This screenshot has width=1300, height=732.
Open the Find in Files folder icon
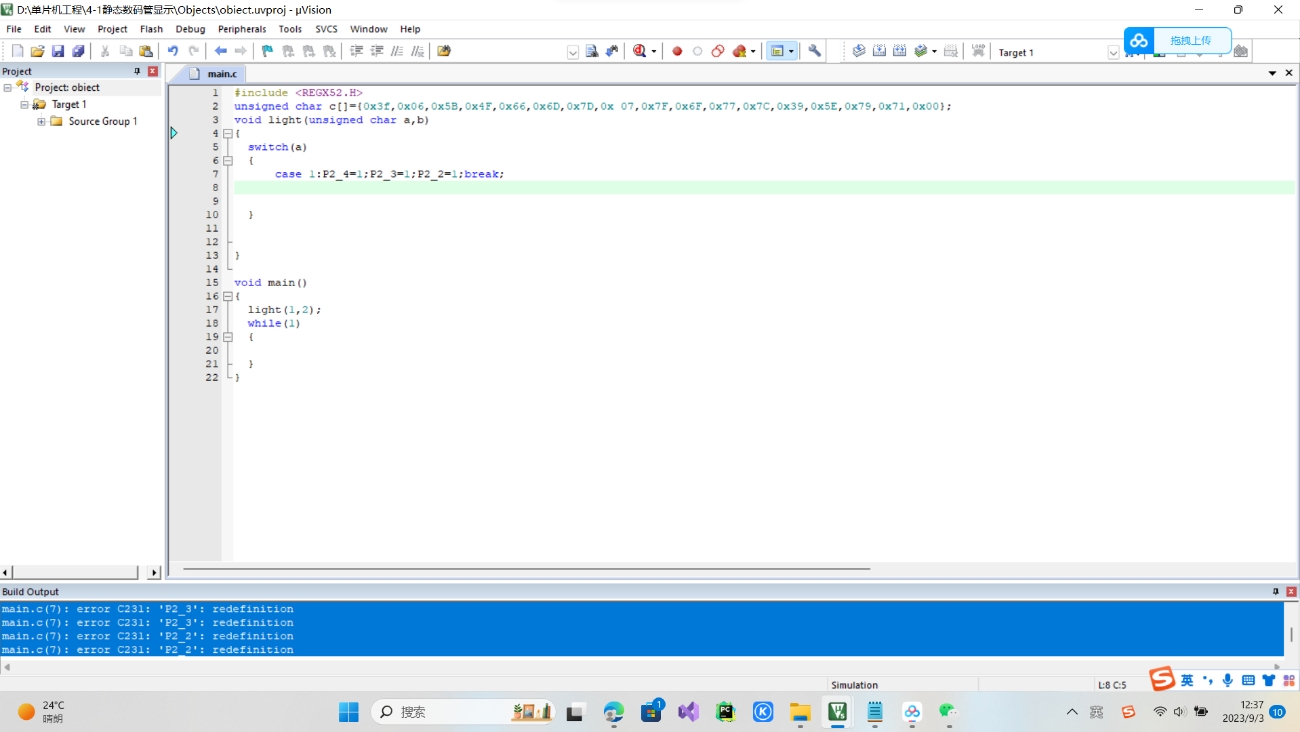pyautogui.click(x=444, y=51)
